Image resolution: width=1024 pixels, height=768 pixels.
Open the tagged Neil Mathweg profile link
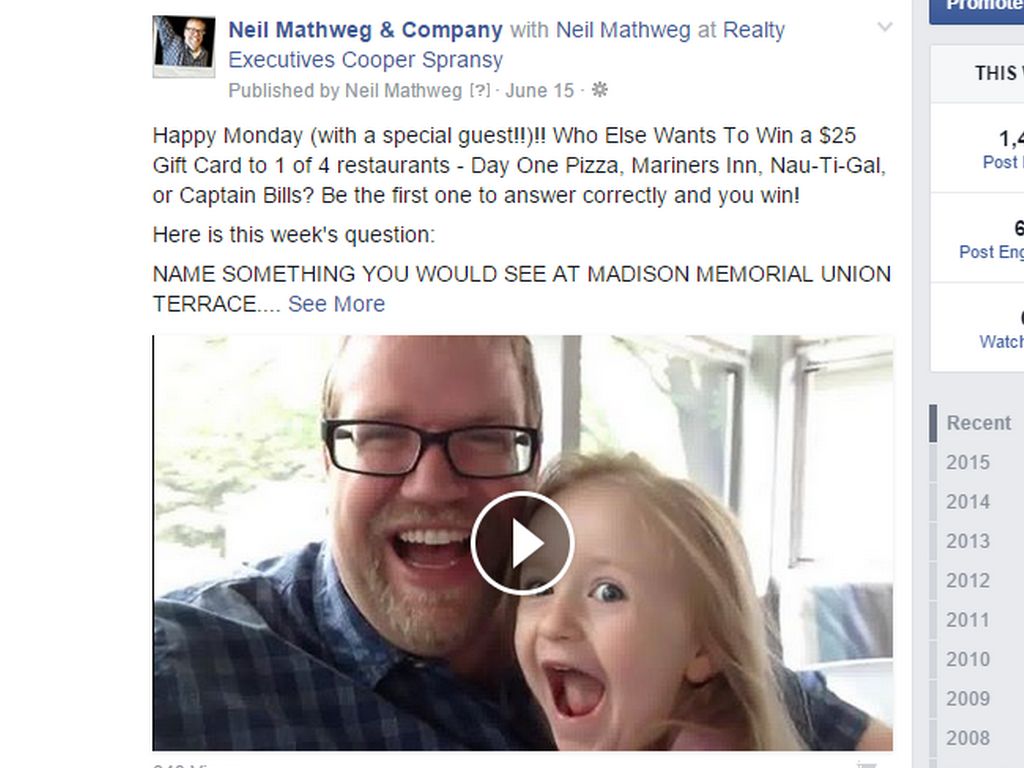(623, 30)
